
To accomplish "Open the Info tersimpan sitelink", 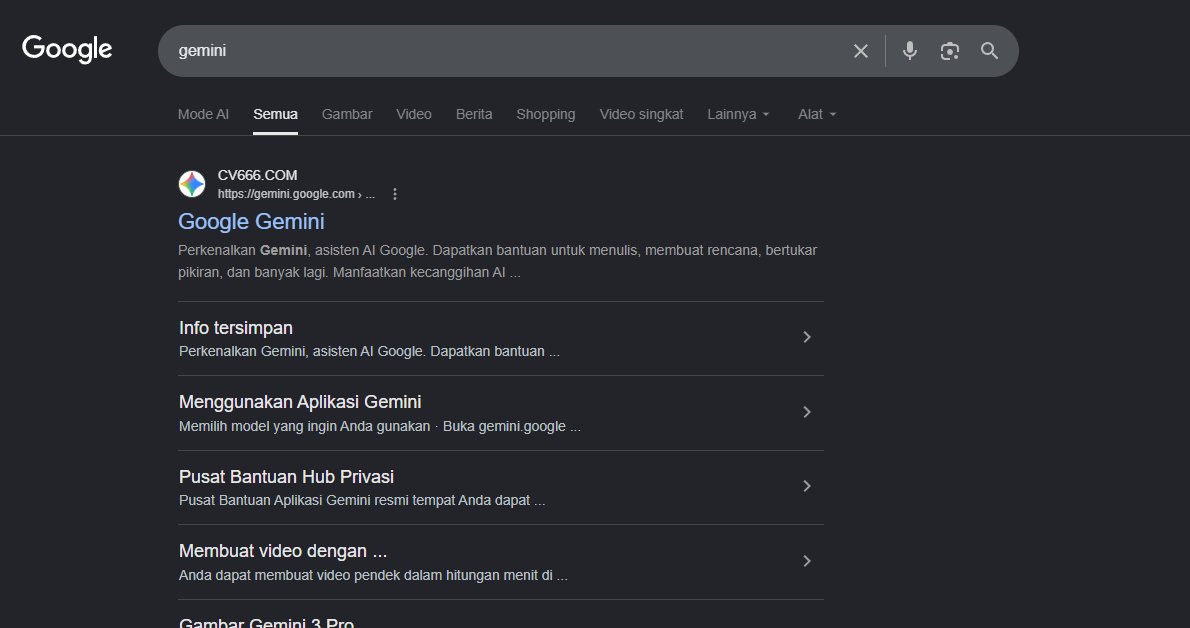I will [x=236, y=327].
